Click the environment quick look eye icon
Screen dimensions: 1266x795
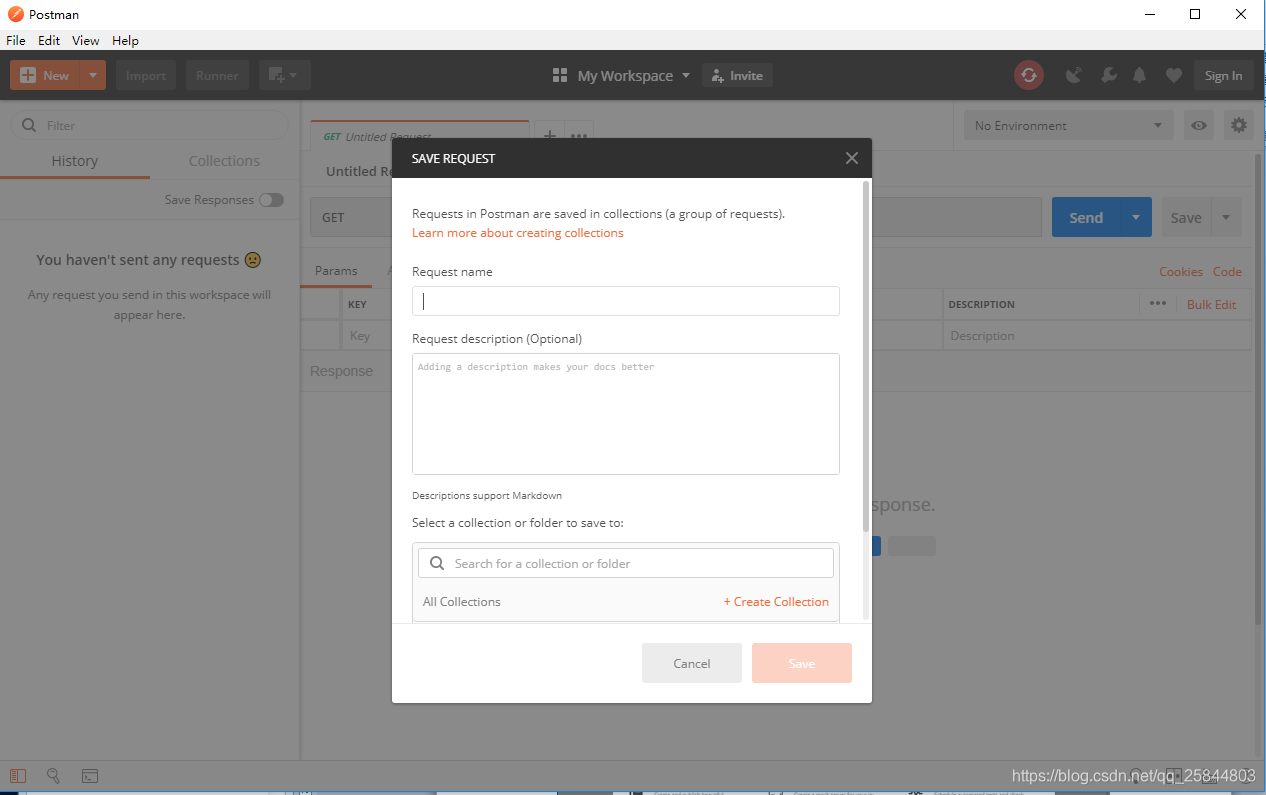(1199, 125)
